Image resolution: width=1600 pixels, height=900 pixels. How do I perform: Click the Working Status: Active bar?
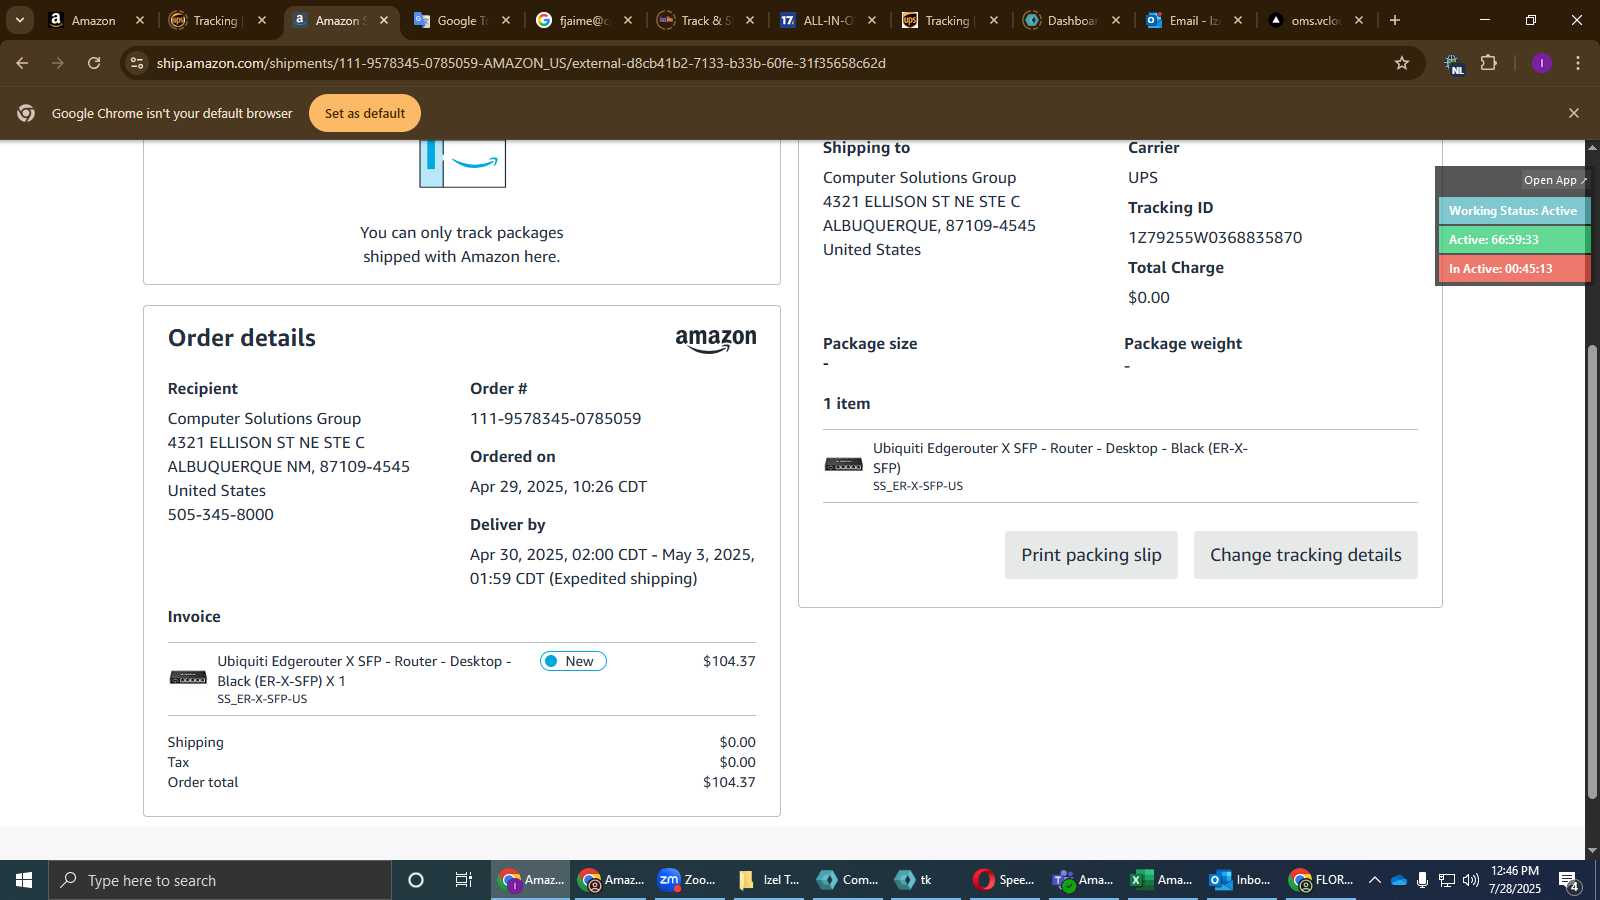tap(1513, 211)
